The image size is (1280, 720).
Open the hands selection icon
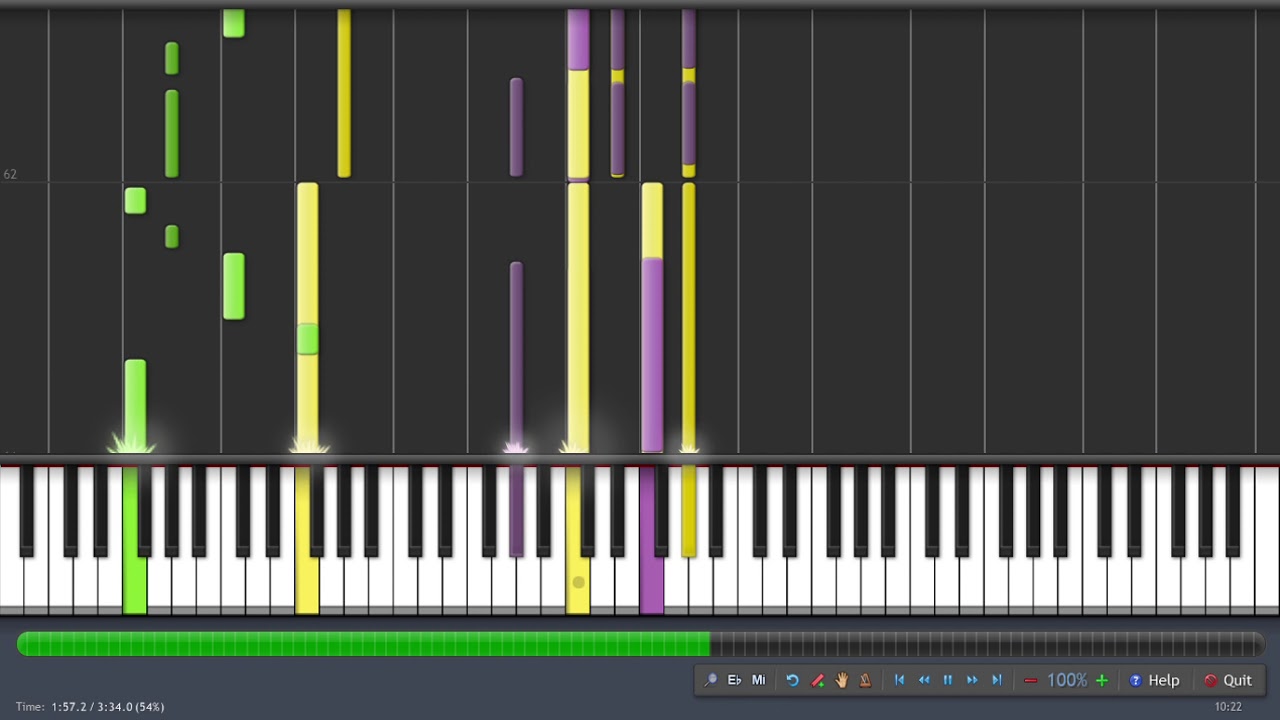click(841, 680)
